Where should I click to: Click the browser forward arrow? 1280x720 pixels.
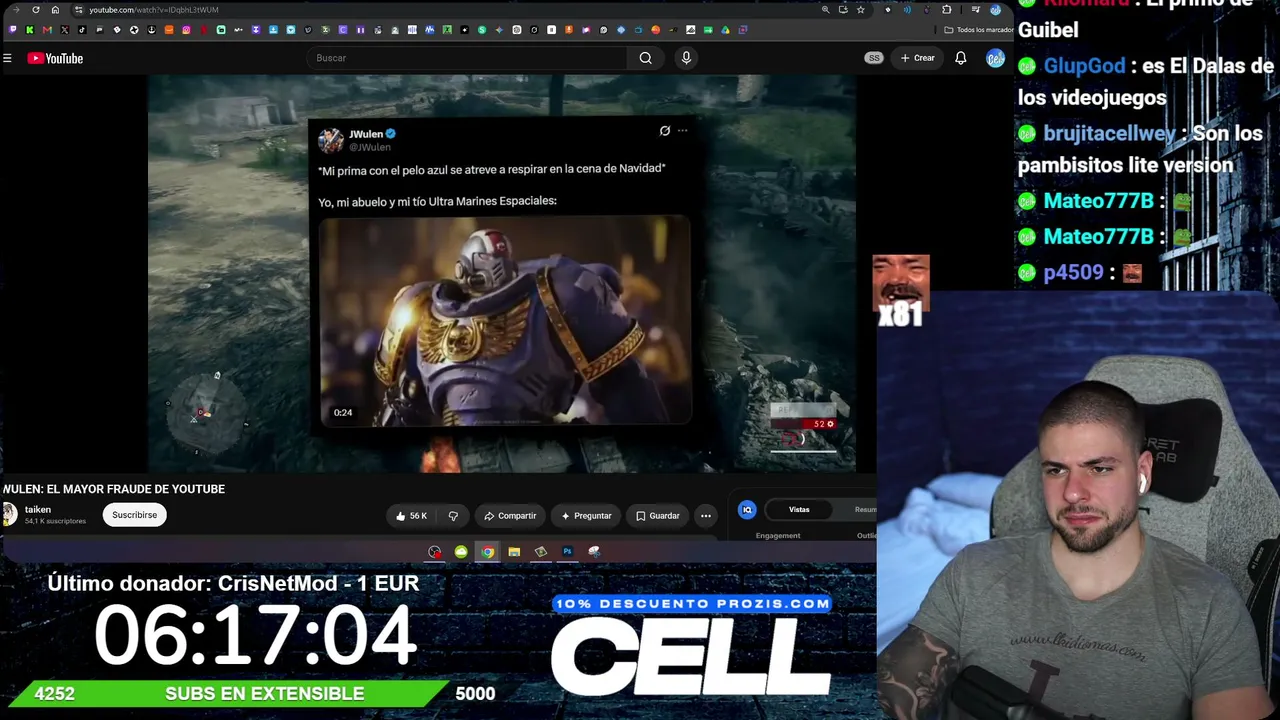click(16, 10)
